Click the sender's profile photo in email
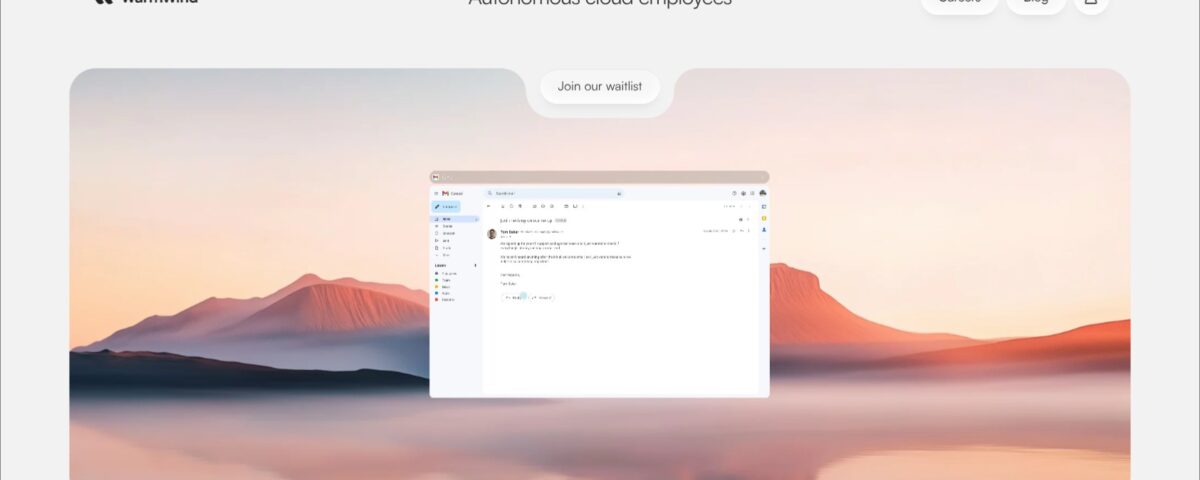Viewport: 1200px width, 480px height. tap(492, 234)
